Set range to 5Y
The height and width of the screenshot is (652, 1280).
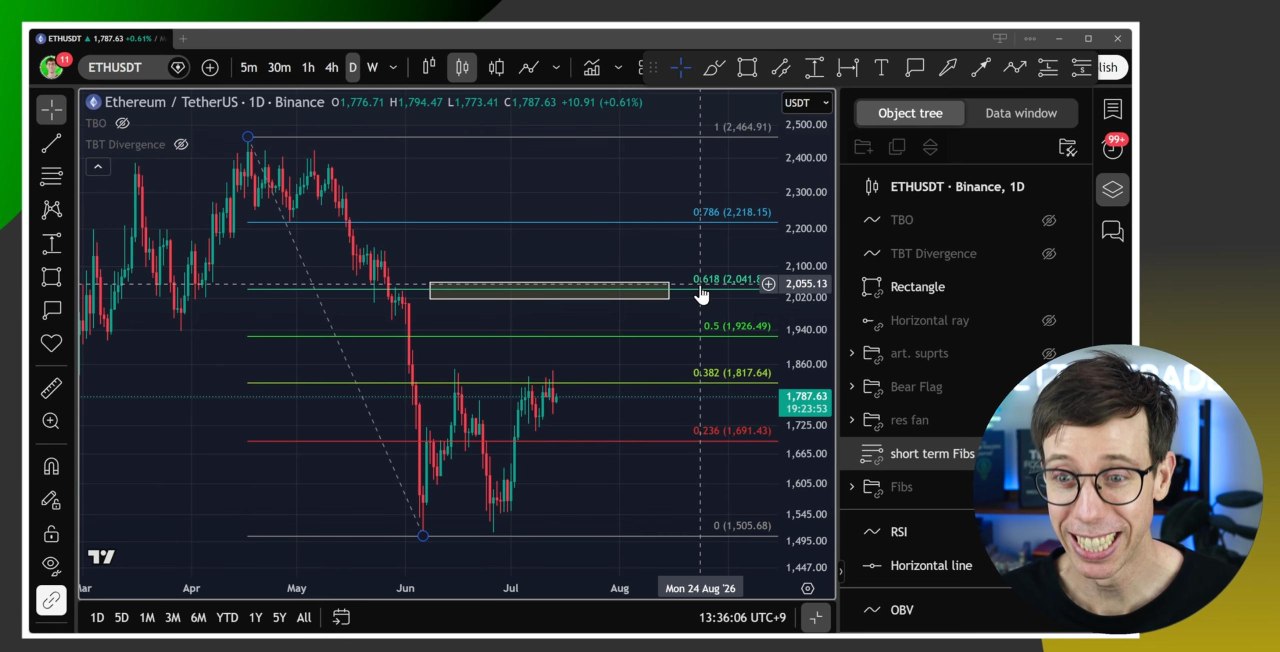(x=279, y=618)
